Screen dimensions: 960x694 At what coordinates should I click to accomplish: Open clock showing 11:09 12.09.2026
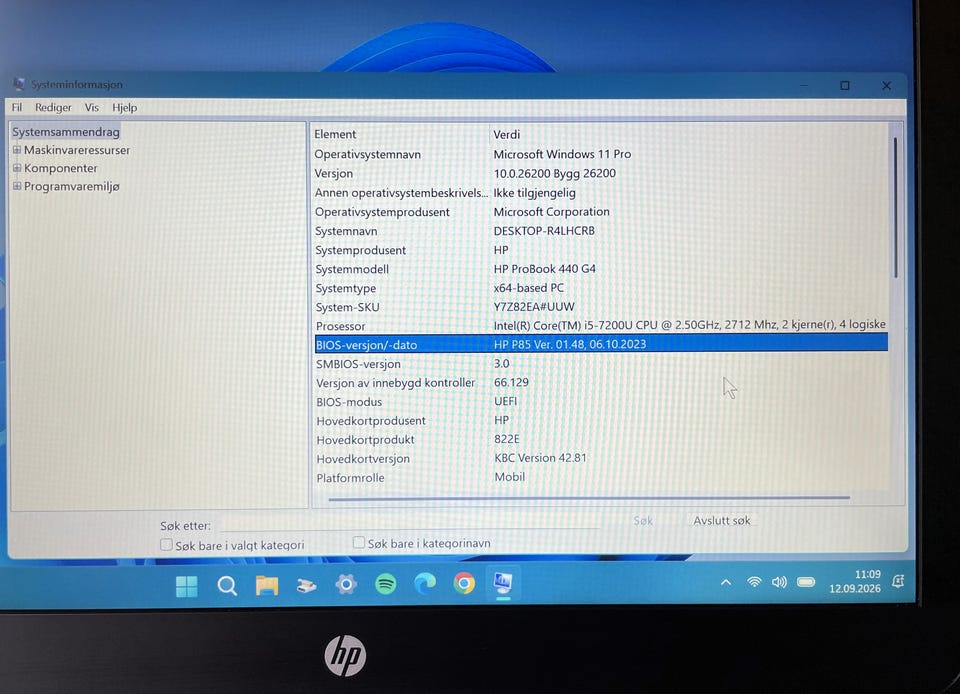pyautogui.click(x=855, y=581)
